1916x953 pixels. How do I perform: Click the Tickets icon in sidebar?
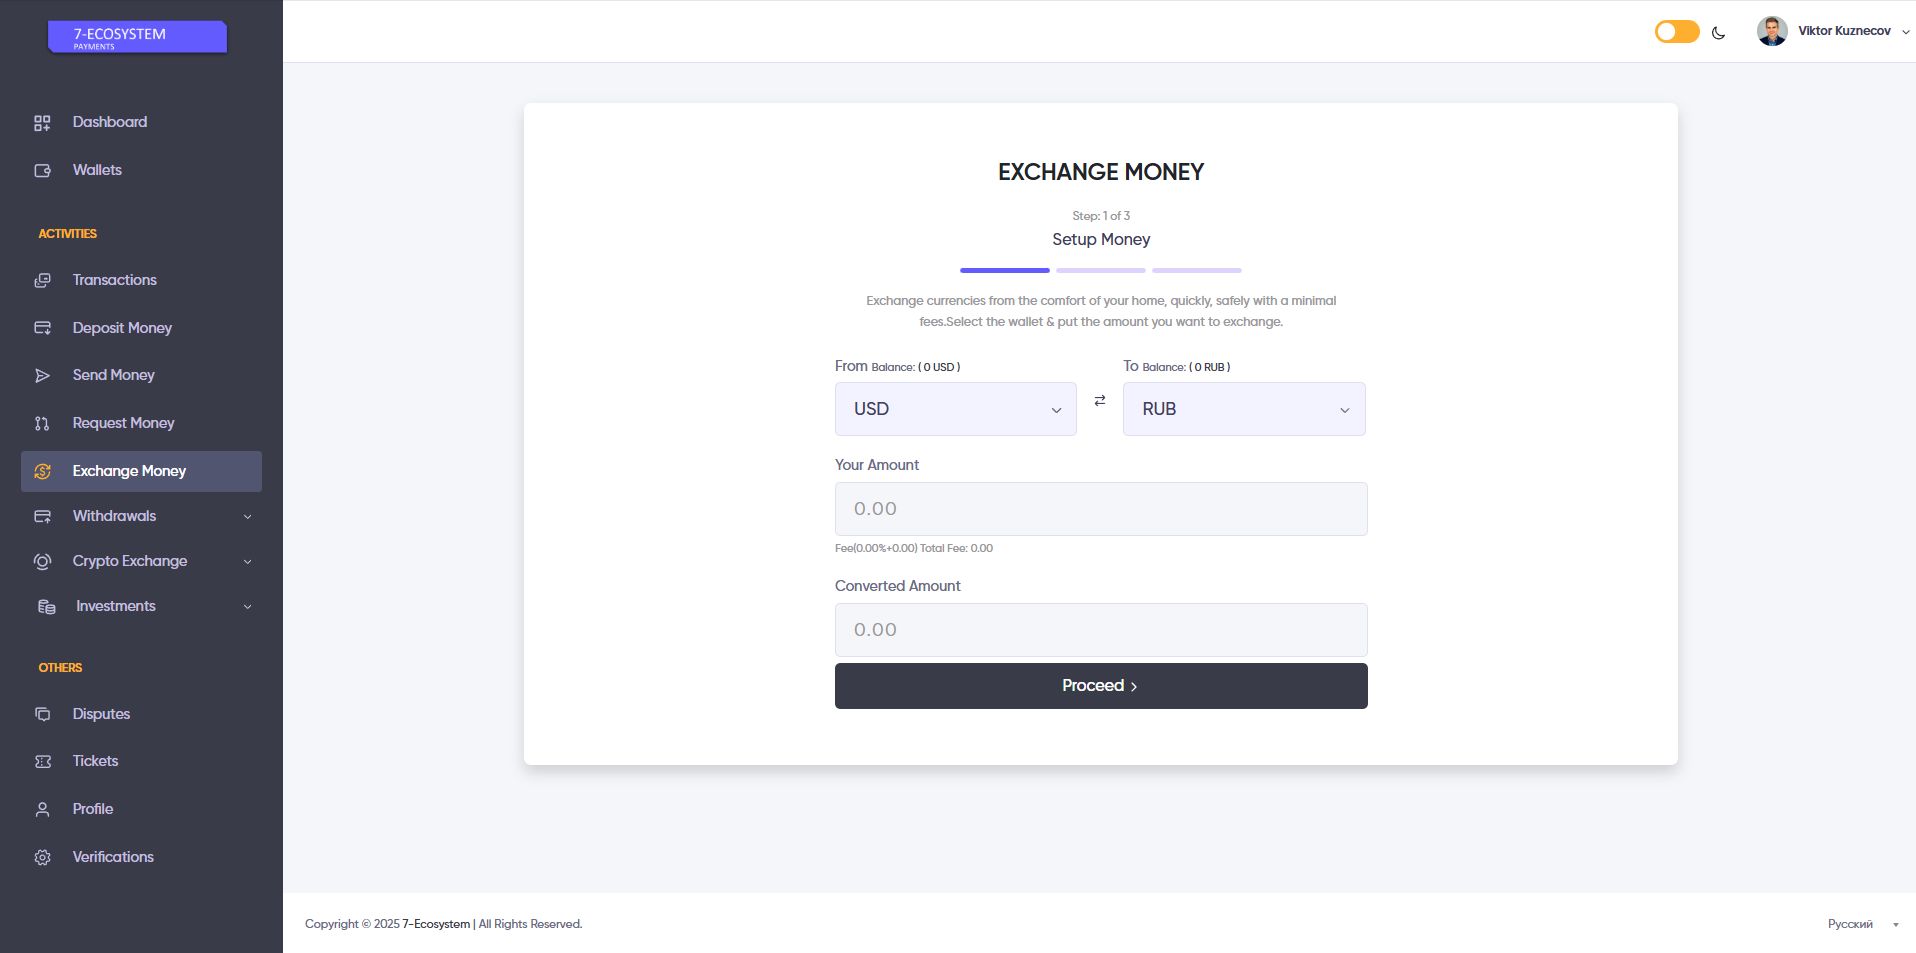coord(42,762)
